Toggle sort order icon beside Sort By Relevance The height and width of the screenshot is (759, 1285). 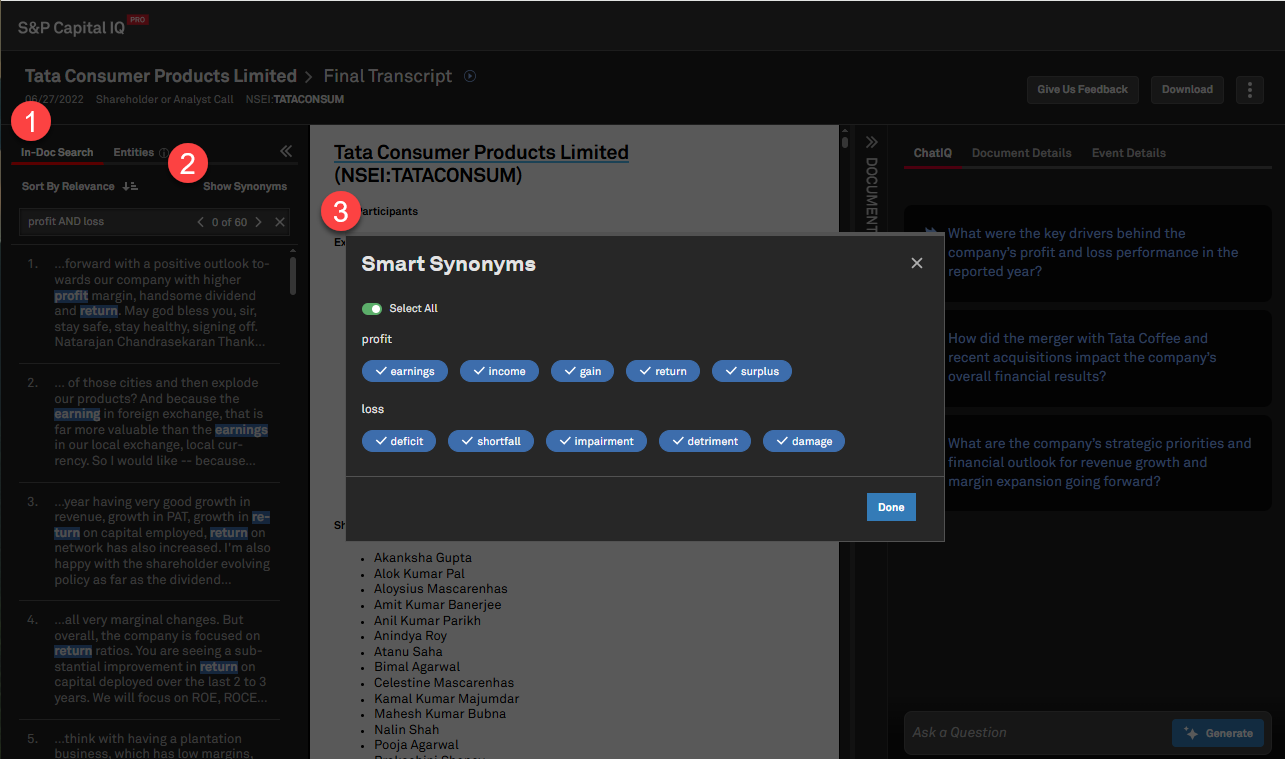[x=130, y=186]
